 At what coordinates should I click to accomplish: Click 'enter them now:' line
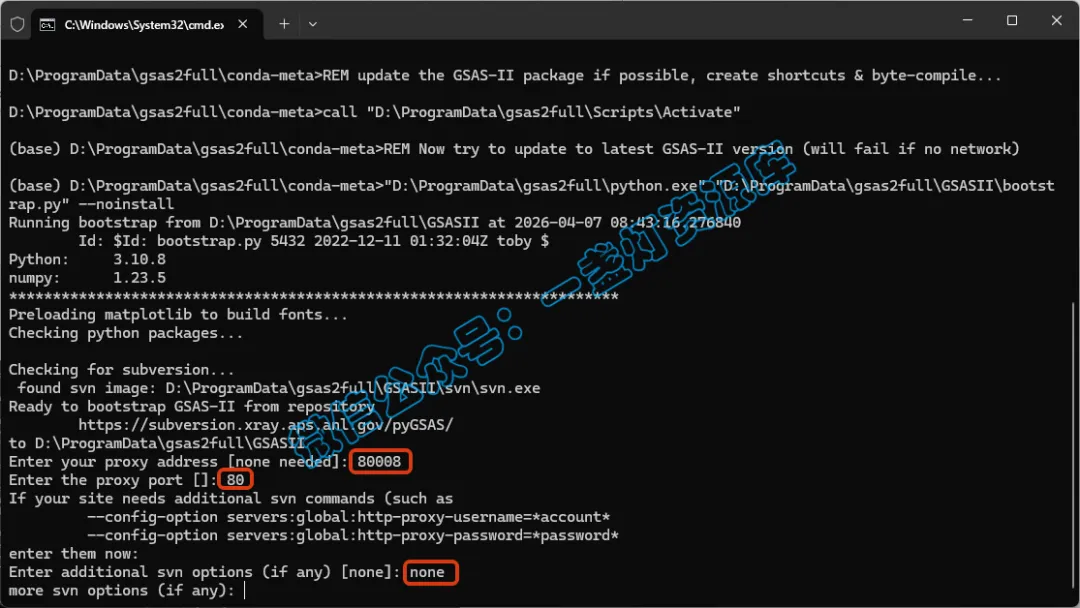(73, 554)
